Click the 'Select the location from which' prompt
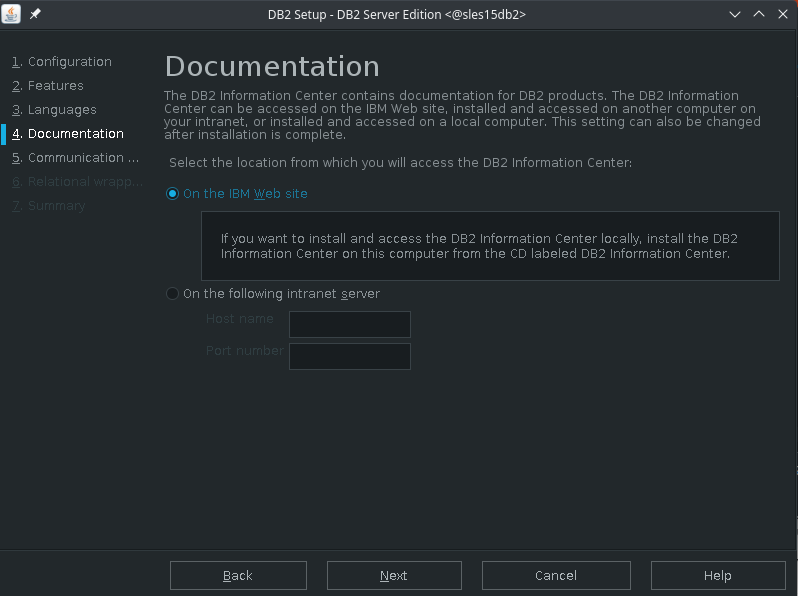Viewport: 798px width, 596px height. point(401,163)
